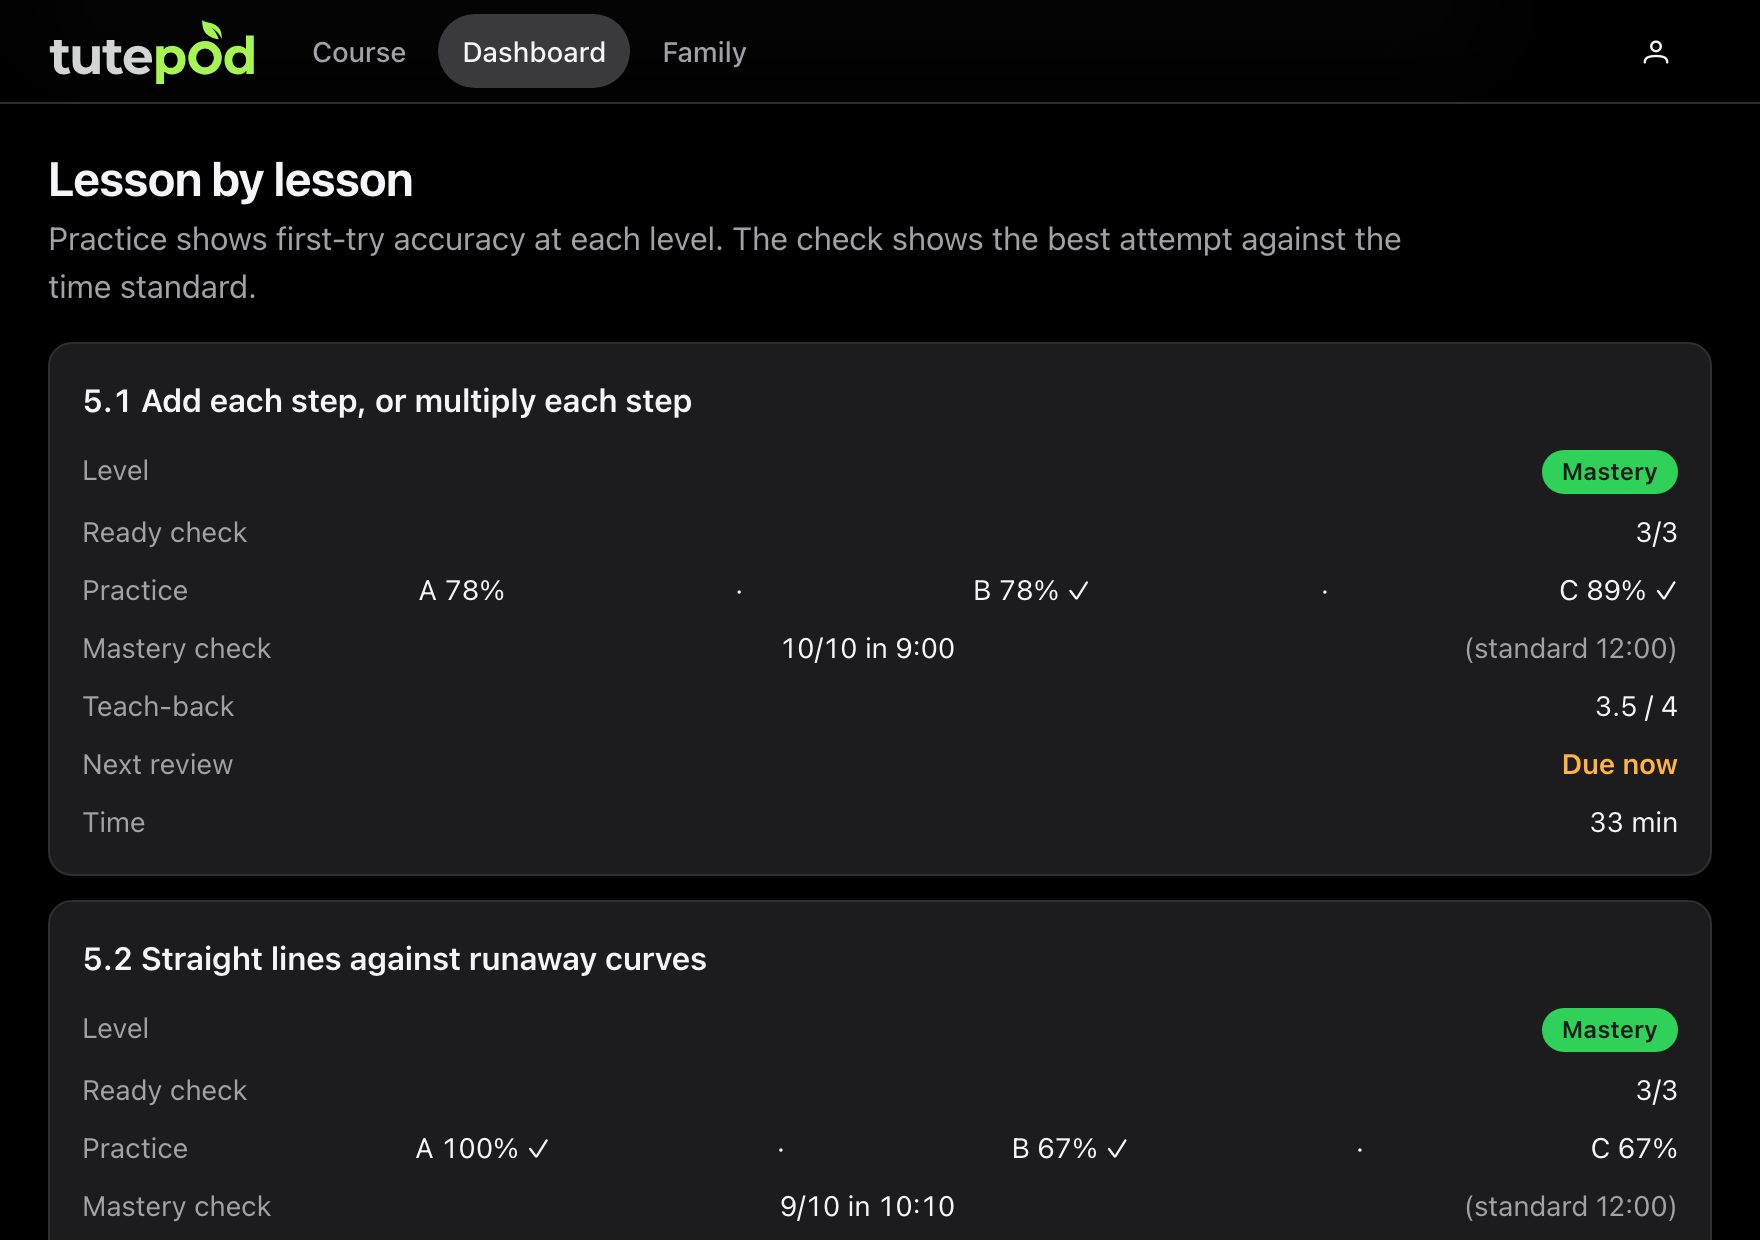Screen dimensions: 1760x1240
Task: Click the 3.5 / 4 Teach-back score
Action: click(x=1636, y=707)
